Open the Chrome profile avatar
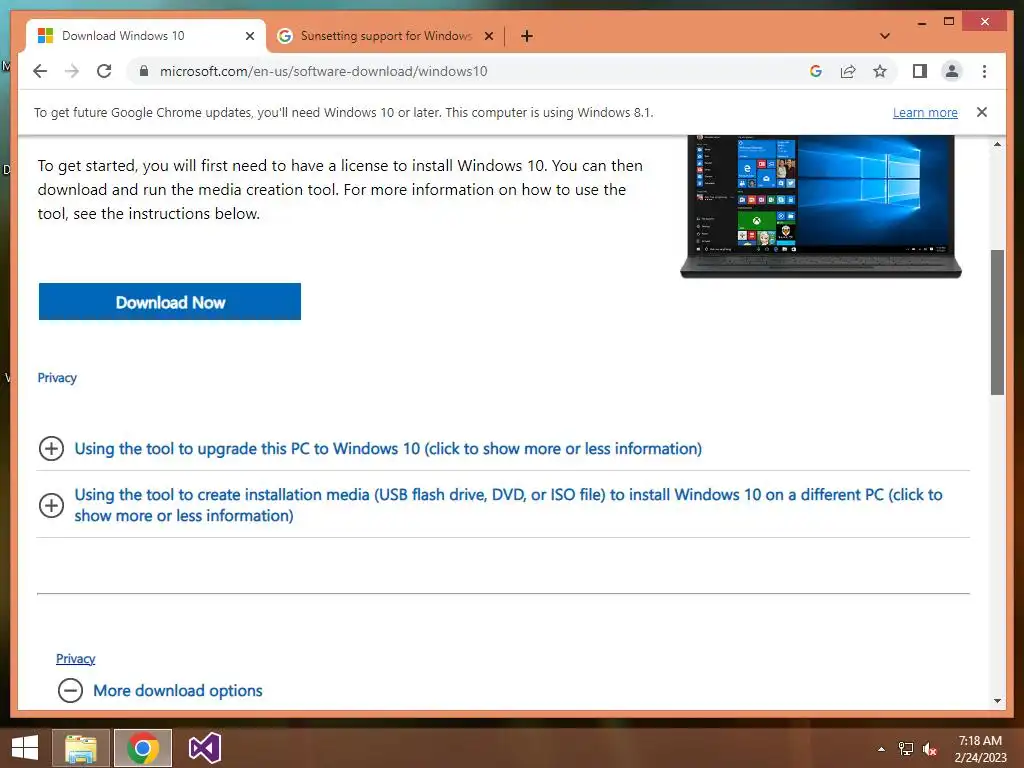Viewport: 1024px width, 768px height. (x=952, y=71)
